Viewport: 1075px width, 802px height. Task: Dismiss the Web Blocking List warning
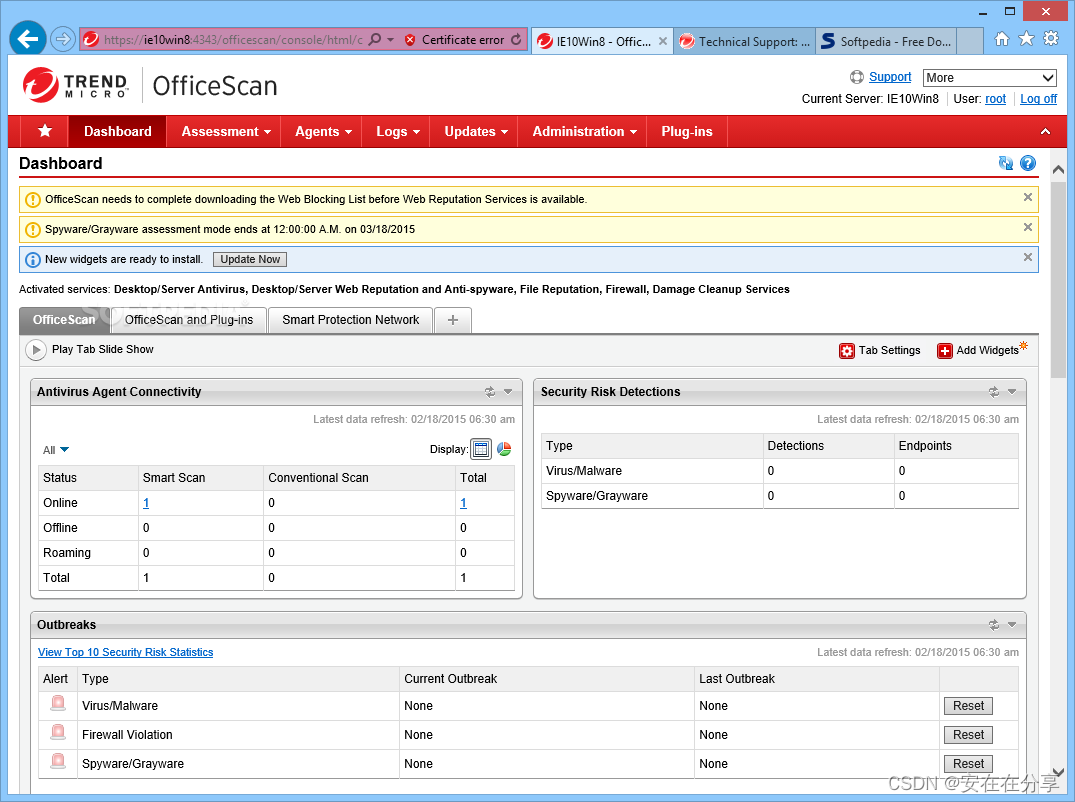tap(1028, 197)
